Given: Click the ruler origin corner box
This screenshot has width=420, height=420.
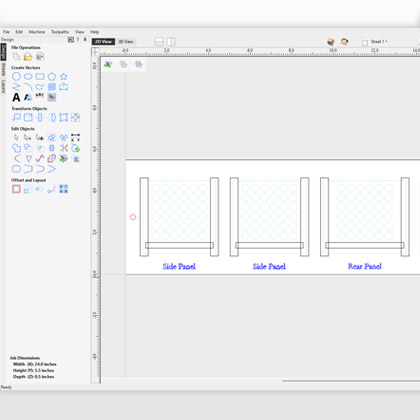Looking at the screenshot, I should click(95, 52).
